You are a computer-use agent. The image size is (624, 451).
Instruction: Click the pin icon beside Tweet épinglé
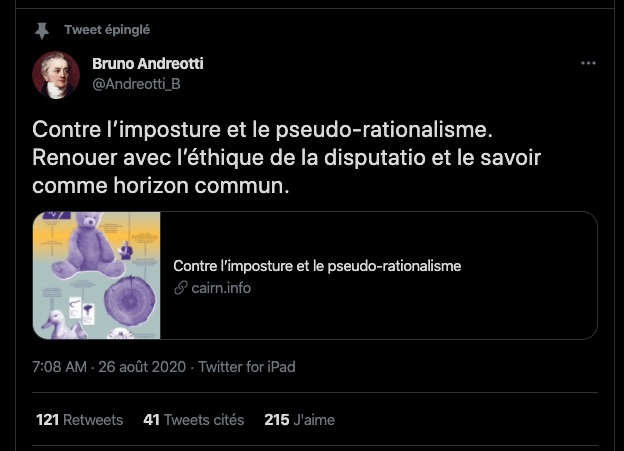tap(42, 31)
